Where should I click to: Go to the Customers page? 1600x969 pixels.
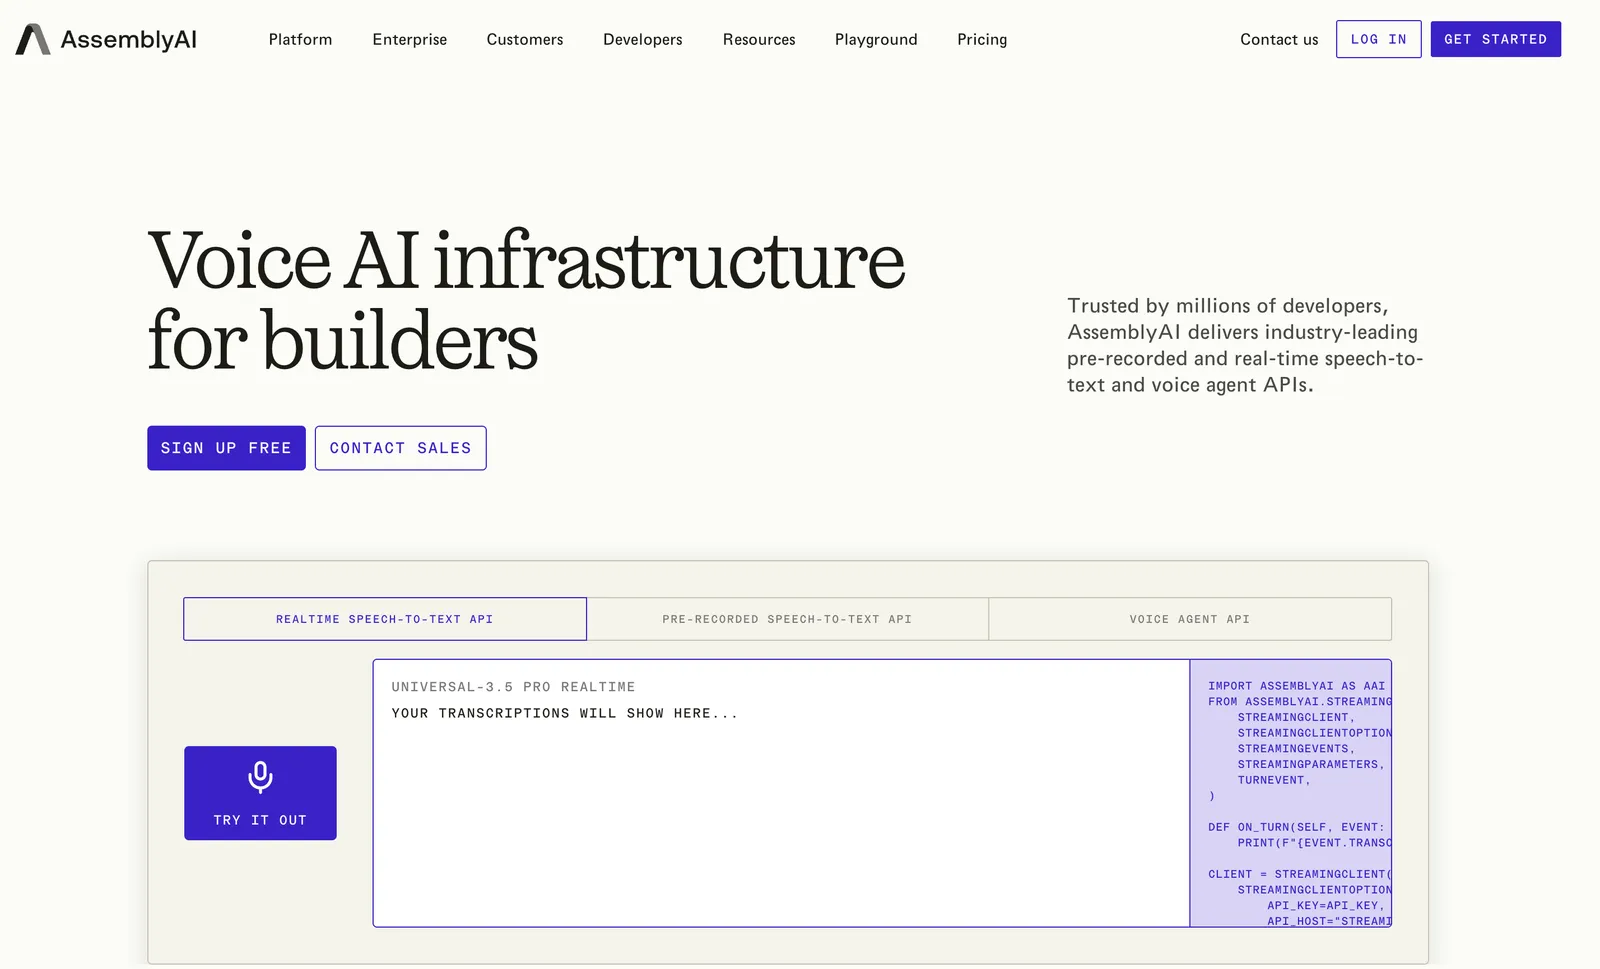(x=525, y=39)
